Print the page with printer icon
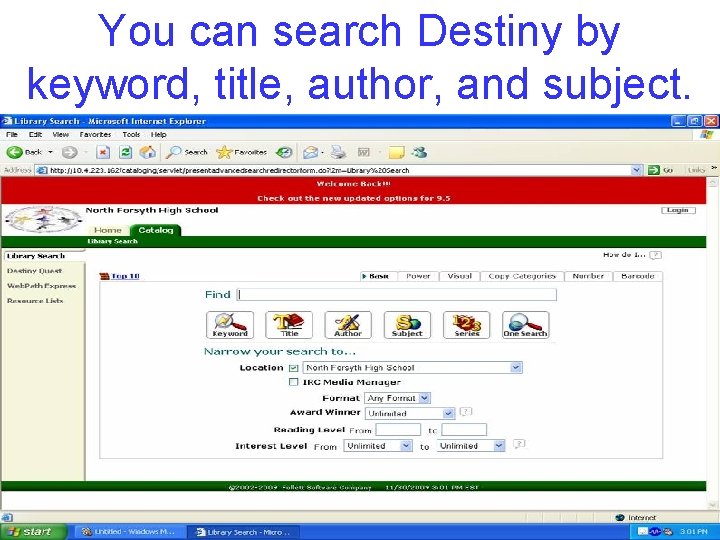 click(x=338, y=152)
